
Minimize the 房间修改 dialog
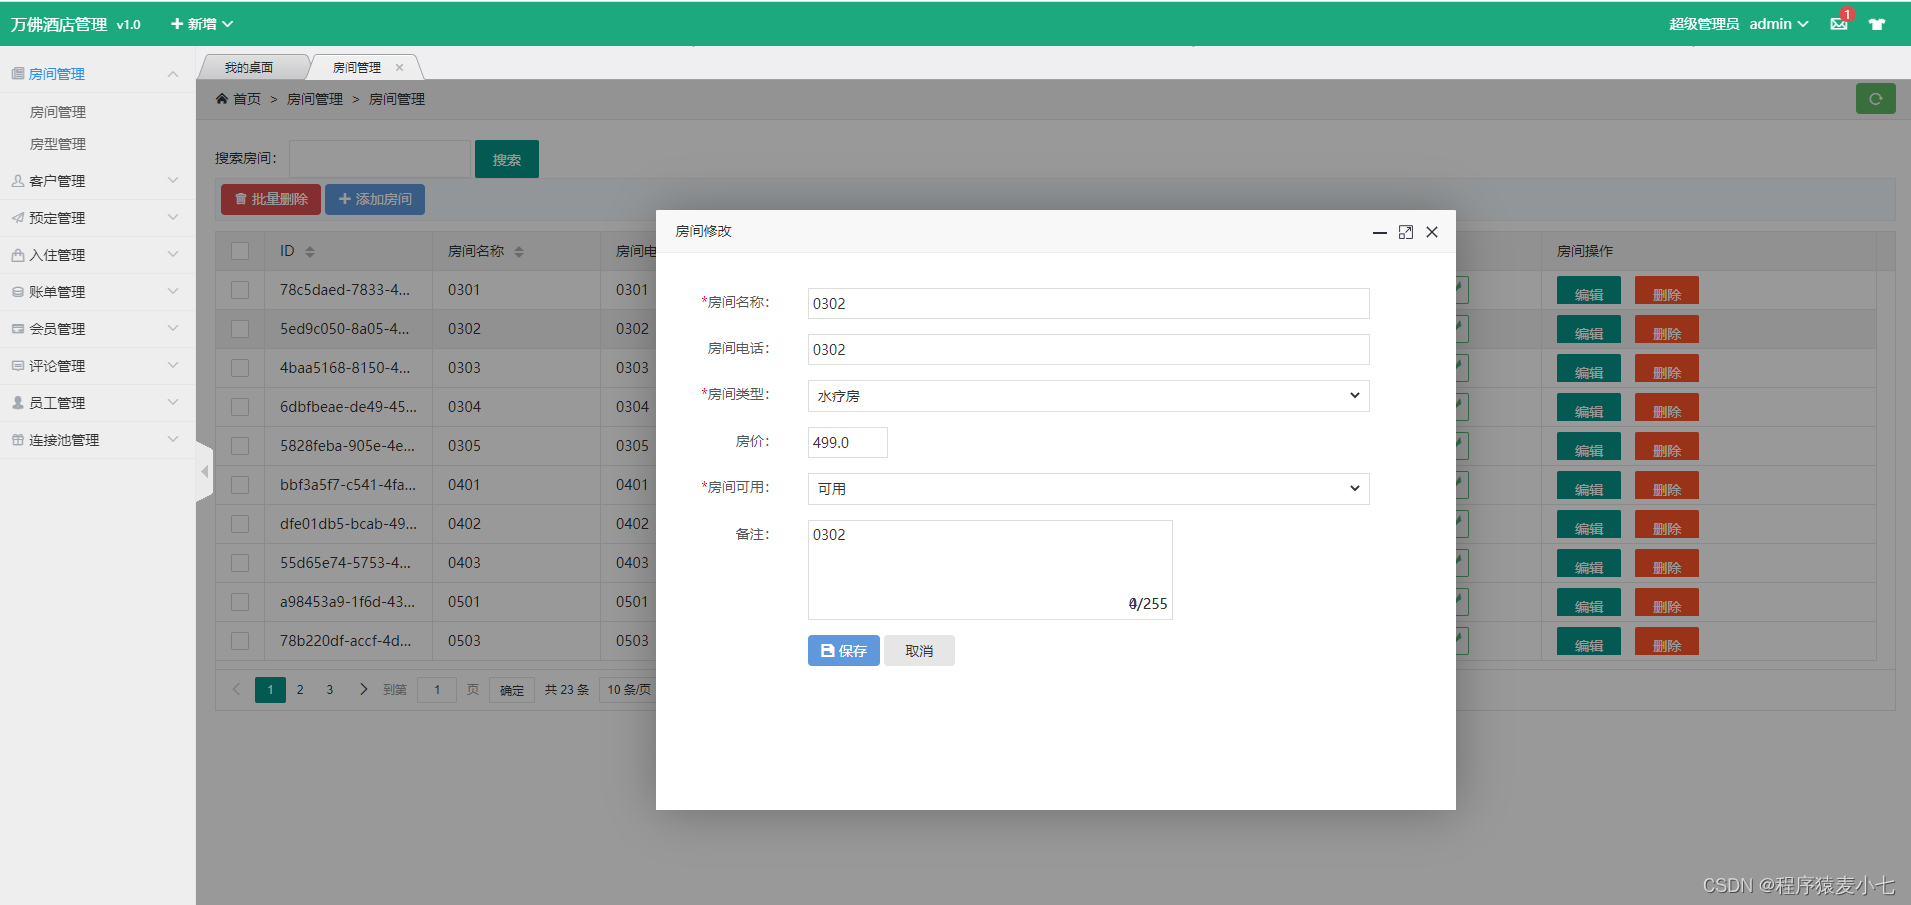click(1380, 232)
